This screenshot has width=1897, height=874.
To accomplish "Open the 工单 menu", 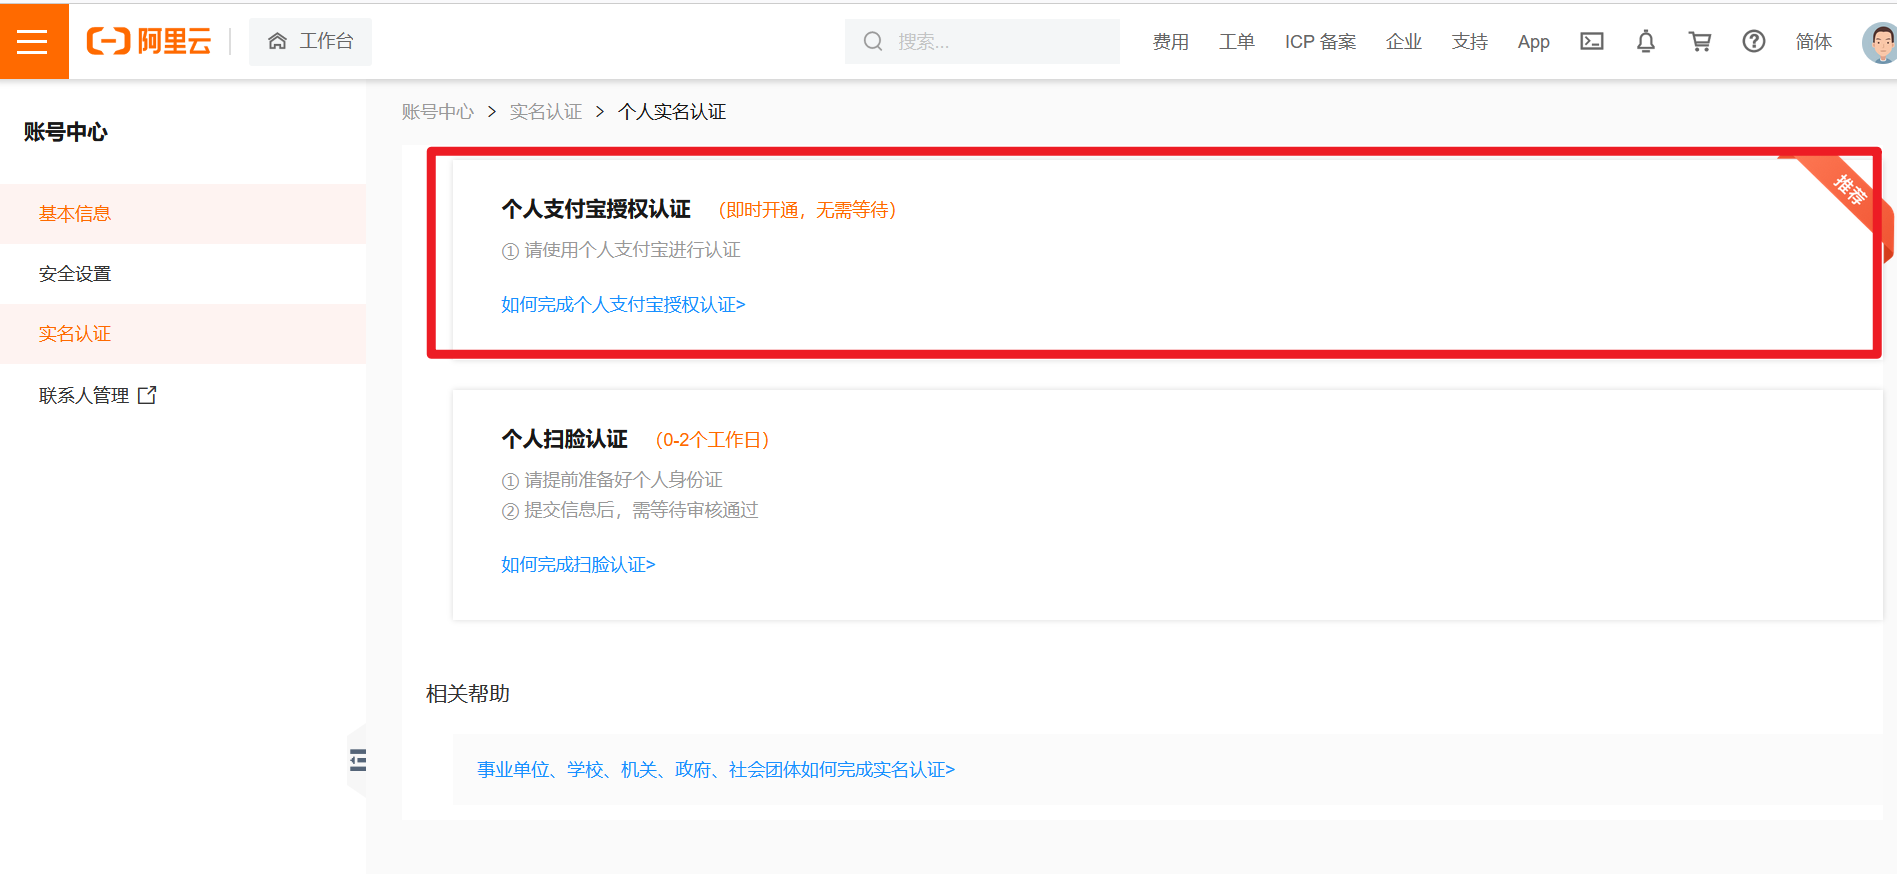I will pyautogui.click(x=1236, y=41).
